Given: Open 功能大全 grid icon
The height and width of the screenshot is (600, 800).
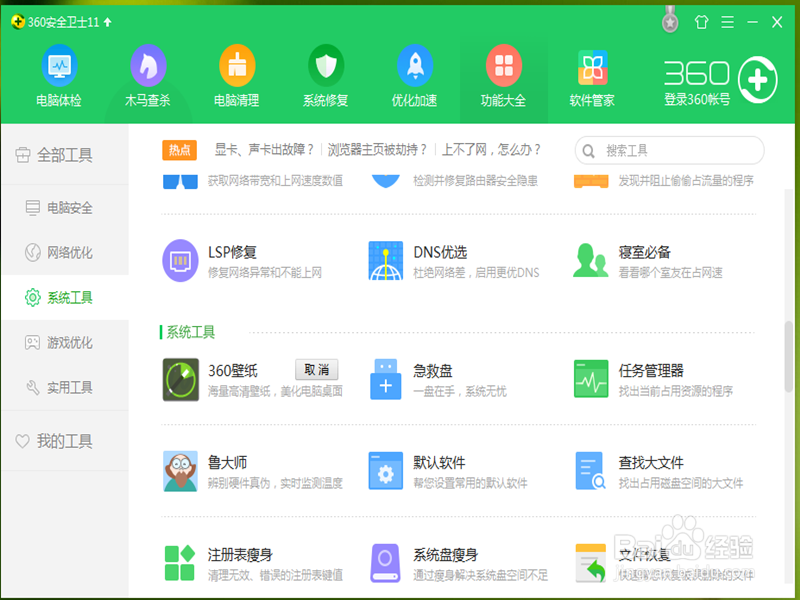Looking at the screenshot, I should point(504,65).
